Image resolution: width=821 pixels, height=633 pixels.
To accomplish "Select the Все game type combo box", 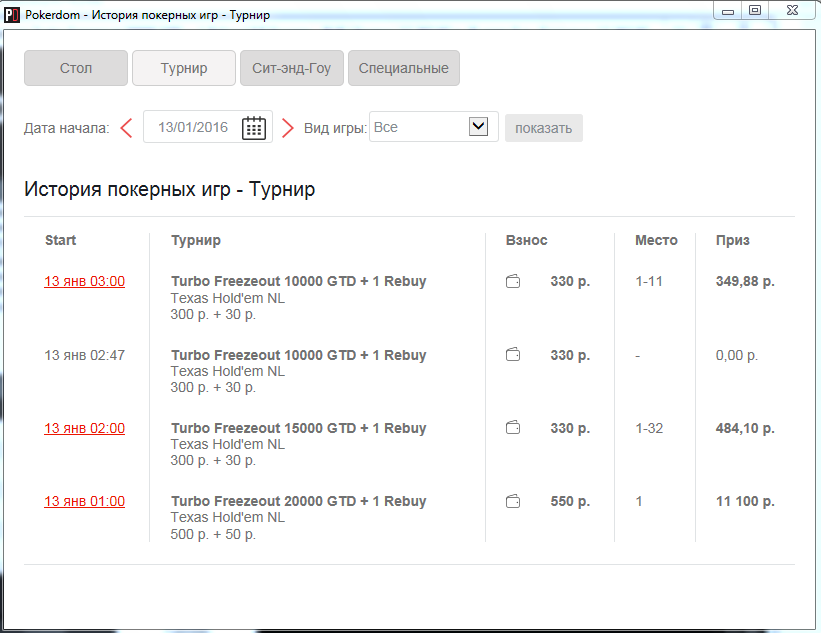I will (x=434, y=127).
